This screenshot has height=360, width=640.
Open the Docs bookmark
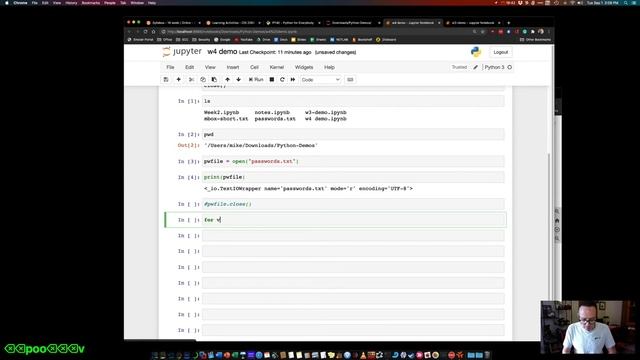(281, 40)
